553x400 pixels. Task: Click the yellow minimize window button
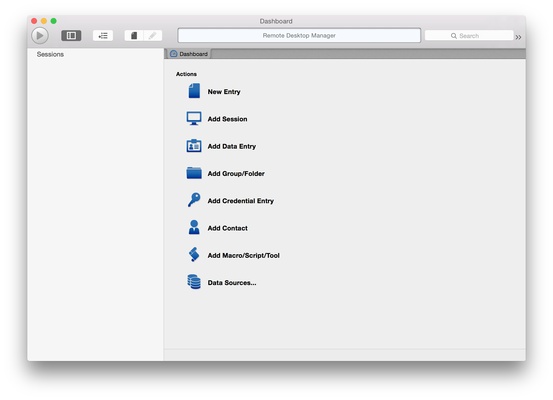tap(44, 21)
